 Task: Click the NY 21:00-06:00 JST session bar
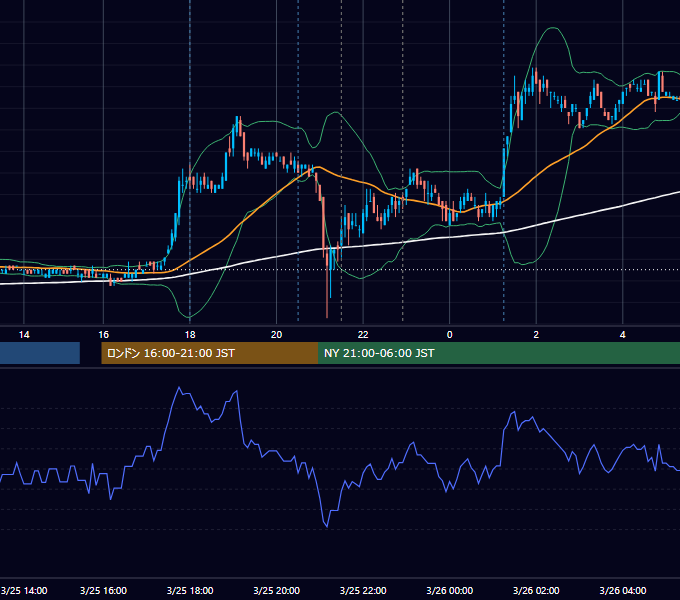coord(499,353)
